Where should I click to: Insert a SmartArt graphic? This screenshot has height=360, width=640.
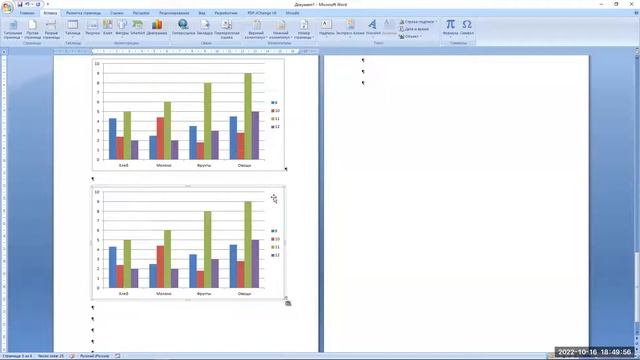(x=138, y=27)
